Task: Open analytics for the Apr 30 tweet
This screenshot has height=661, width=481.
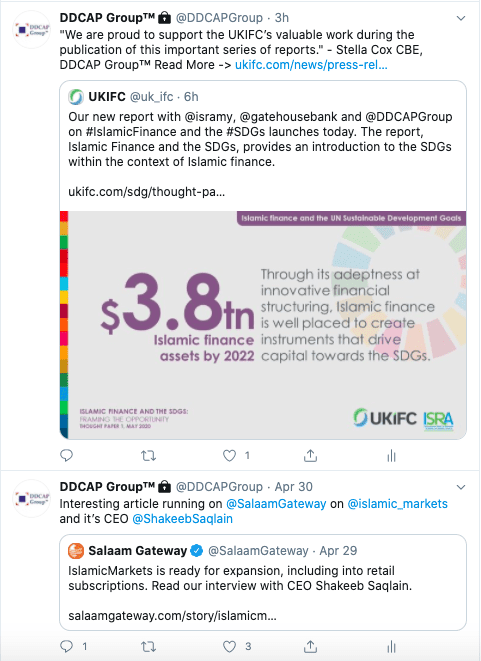Action: click(x=391, y=646)
